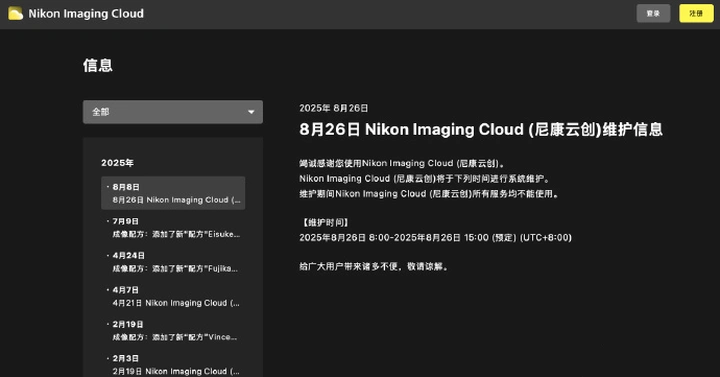Screen dimensions: 720x377
Task: Click the Nikon Imaging Cloud logo icon
Action: tap(15, 14)
